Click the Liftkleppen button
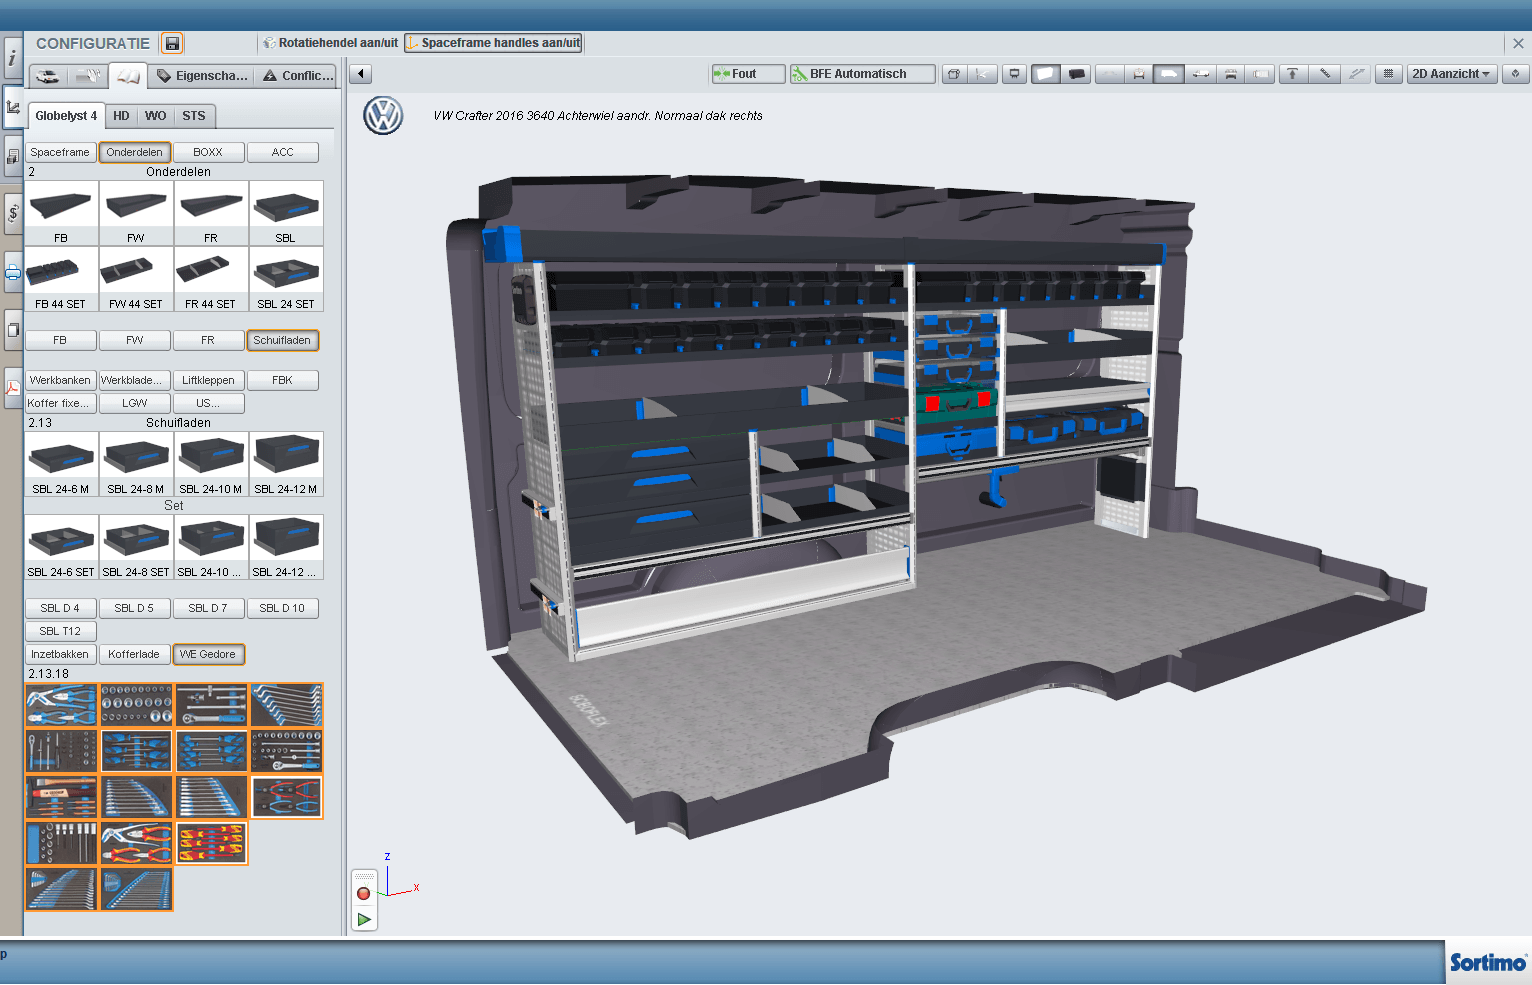Viewport: 1532px width, 985px height. (208, 381)
